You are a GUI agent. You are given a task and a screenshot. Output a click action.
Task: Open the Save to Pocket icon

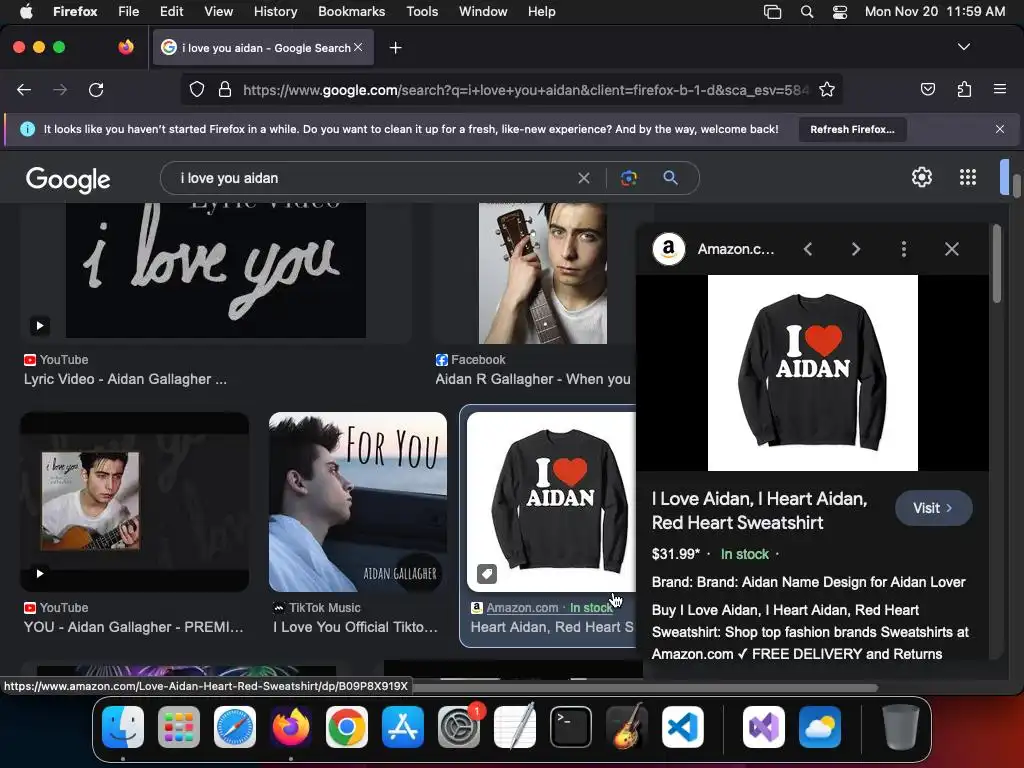[x=927, y=89]
